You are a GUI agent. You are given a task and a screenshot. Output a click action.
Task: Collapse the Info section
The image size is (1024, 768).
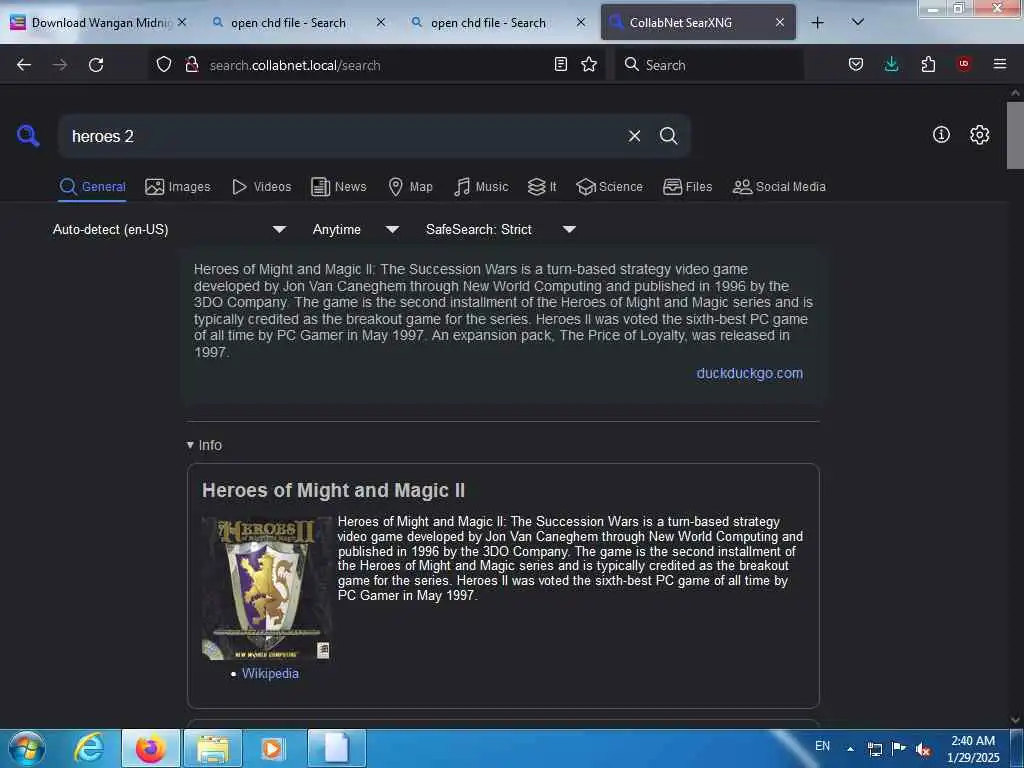[x=204, y=445]
